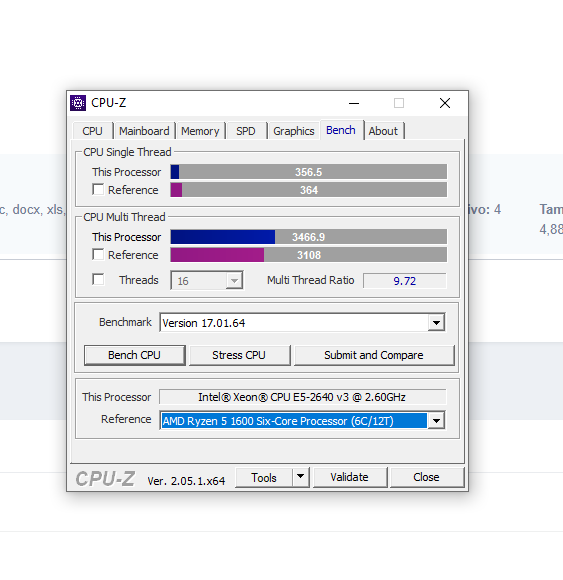Tick the Threads checkbox

[x=98, y=279]
